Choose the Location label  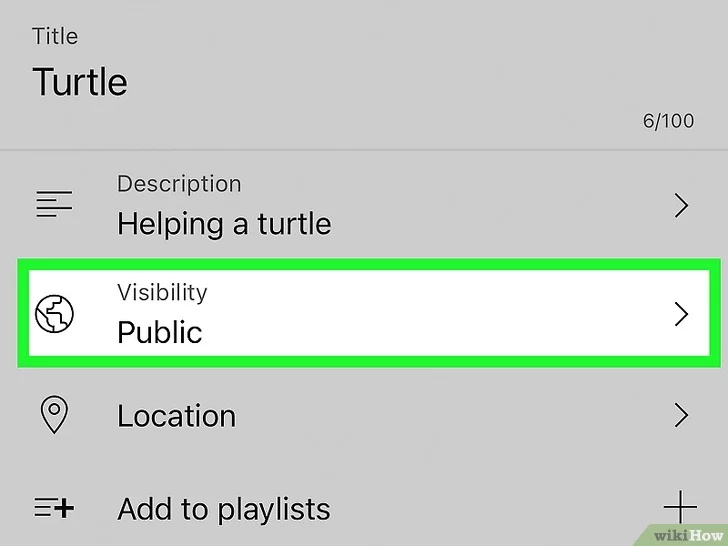[176, 416]
